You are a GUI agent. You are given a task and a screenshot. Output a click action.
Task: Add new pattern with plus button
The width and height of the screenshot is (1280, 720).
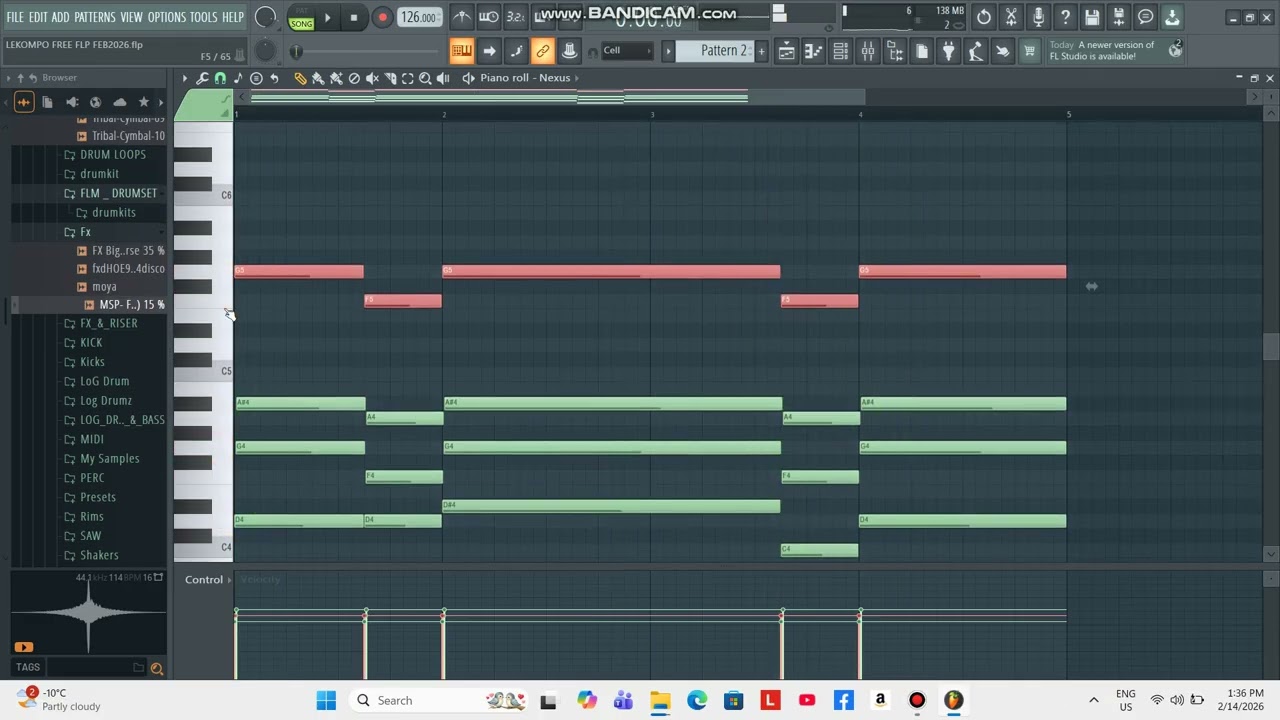click(761, 51)
